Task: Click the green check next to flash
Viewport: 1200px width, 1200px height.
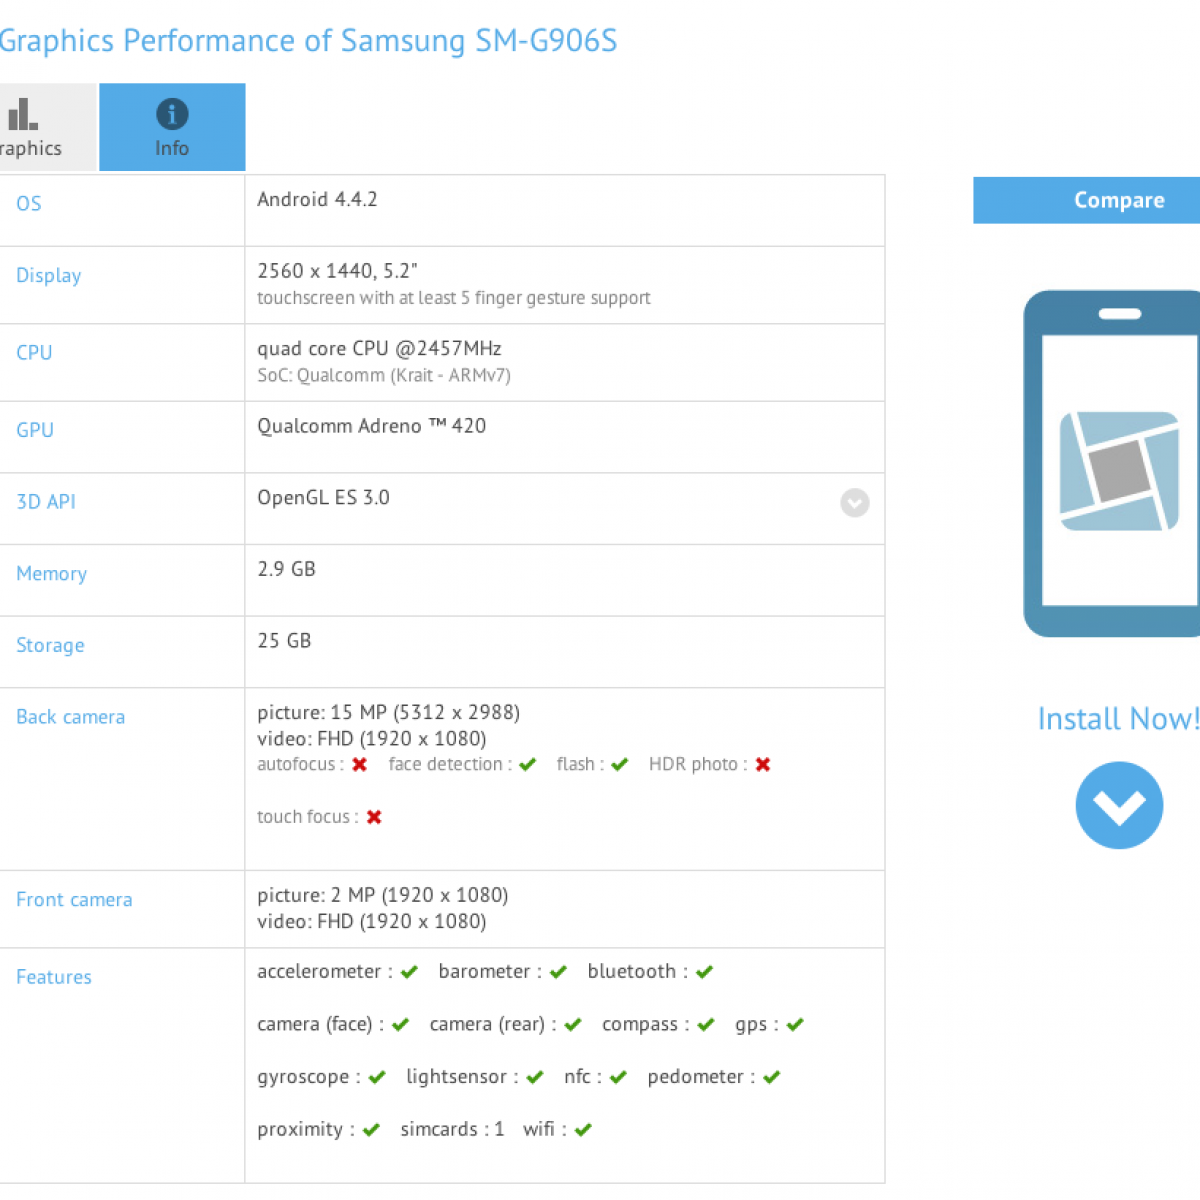Action: click(620, 765)
